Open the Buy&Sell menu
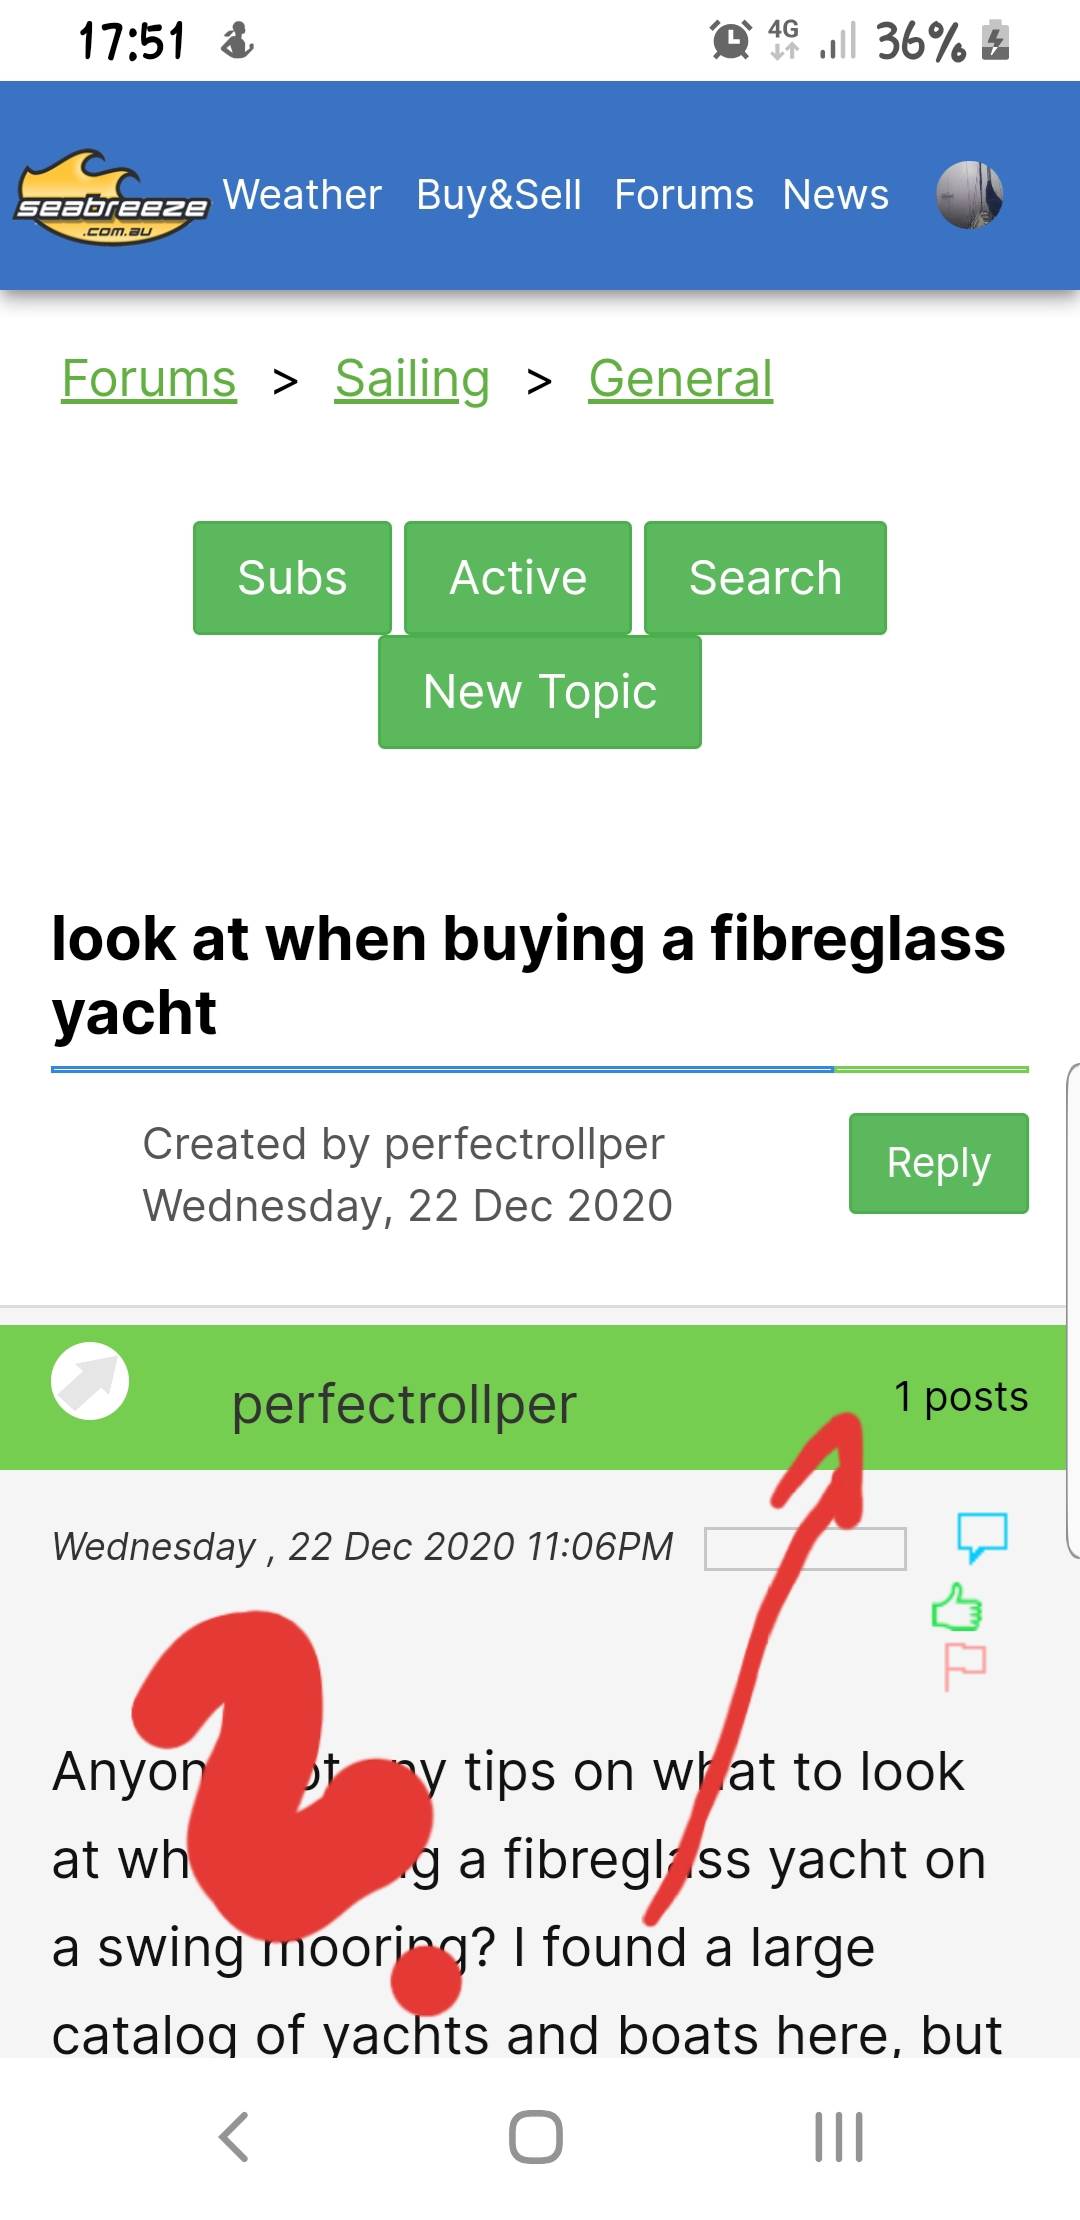 [x=498, y=195]
